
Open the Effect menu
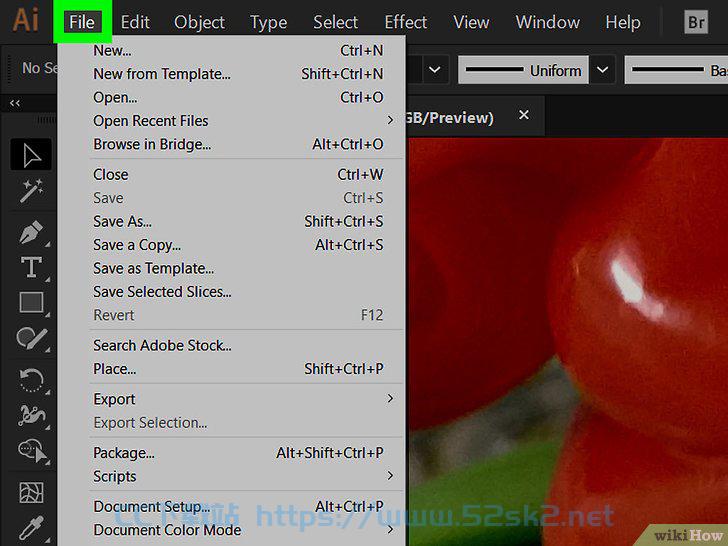[405, 22]
